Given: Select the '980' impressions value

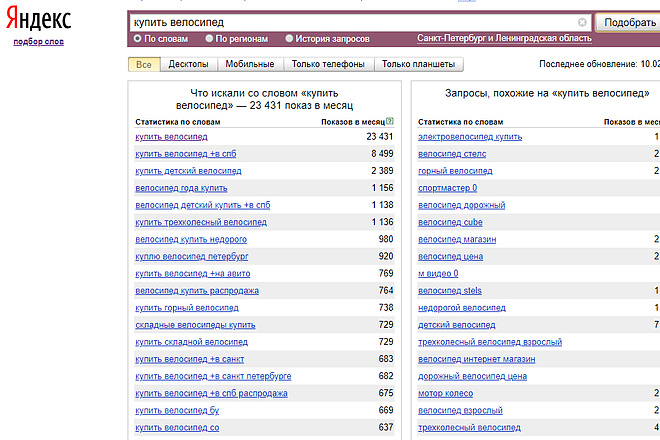Looking at the screenshot, I should coord(386,240).
